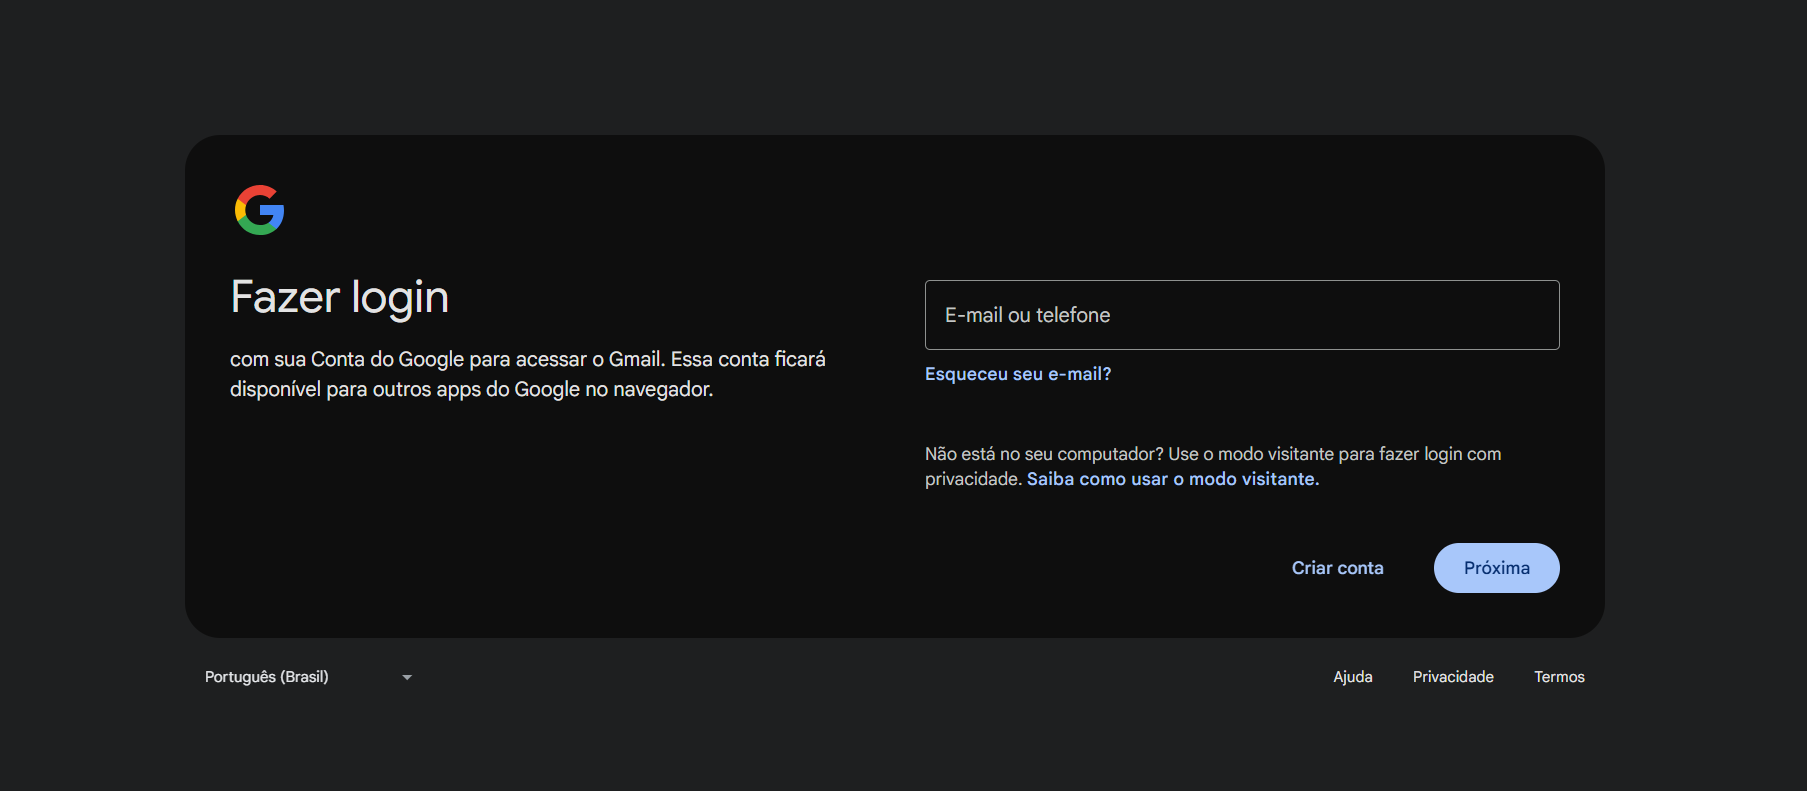Click the Google logo
The width and height of the screenshot is (1807, 791).
tap(260, 210)
